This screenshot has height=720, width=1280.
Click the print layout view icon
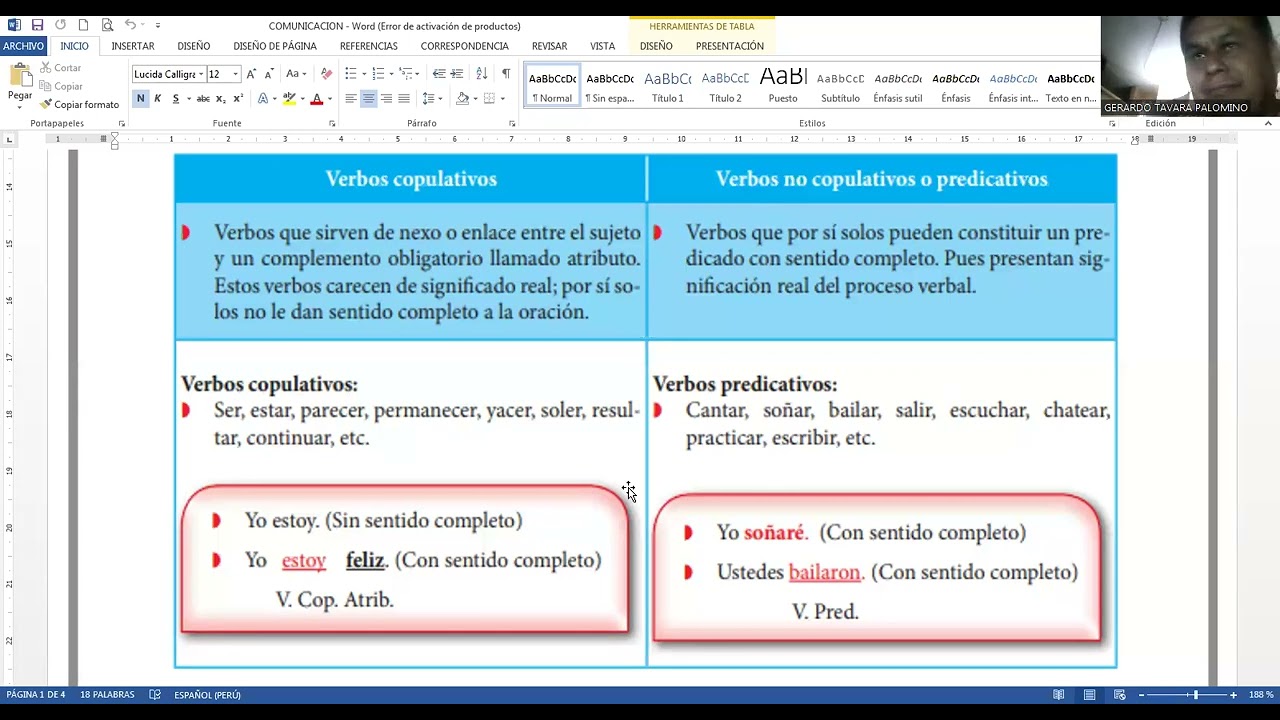pyautogui.click(x=1089, y=695)
